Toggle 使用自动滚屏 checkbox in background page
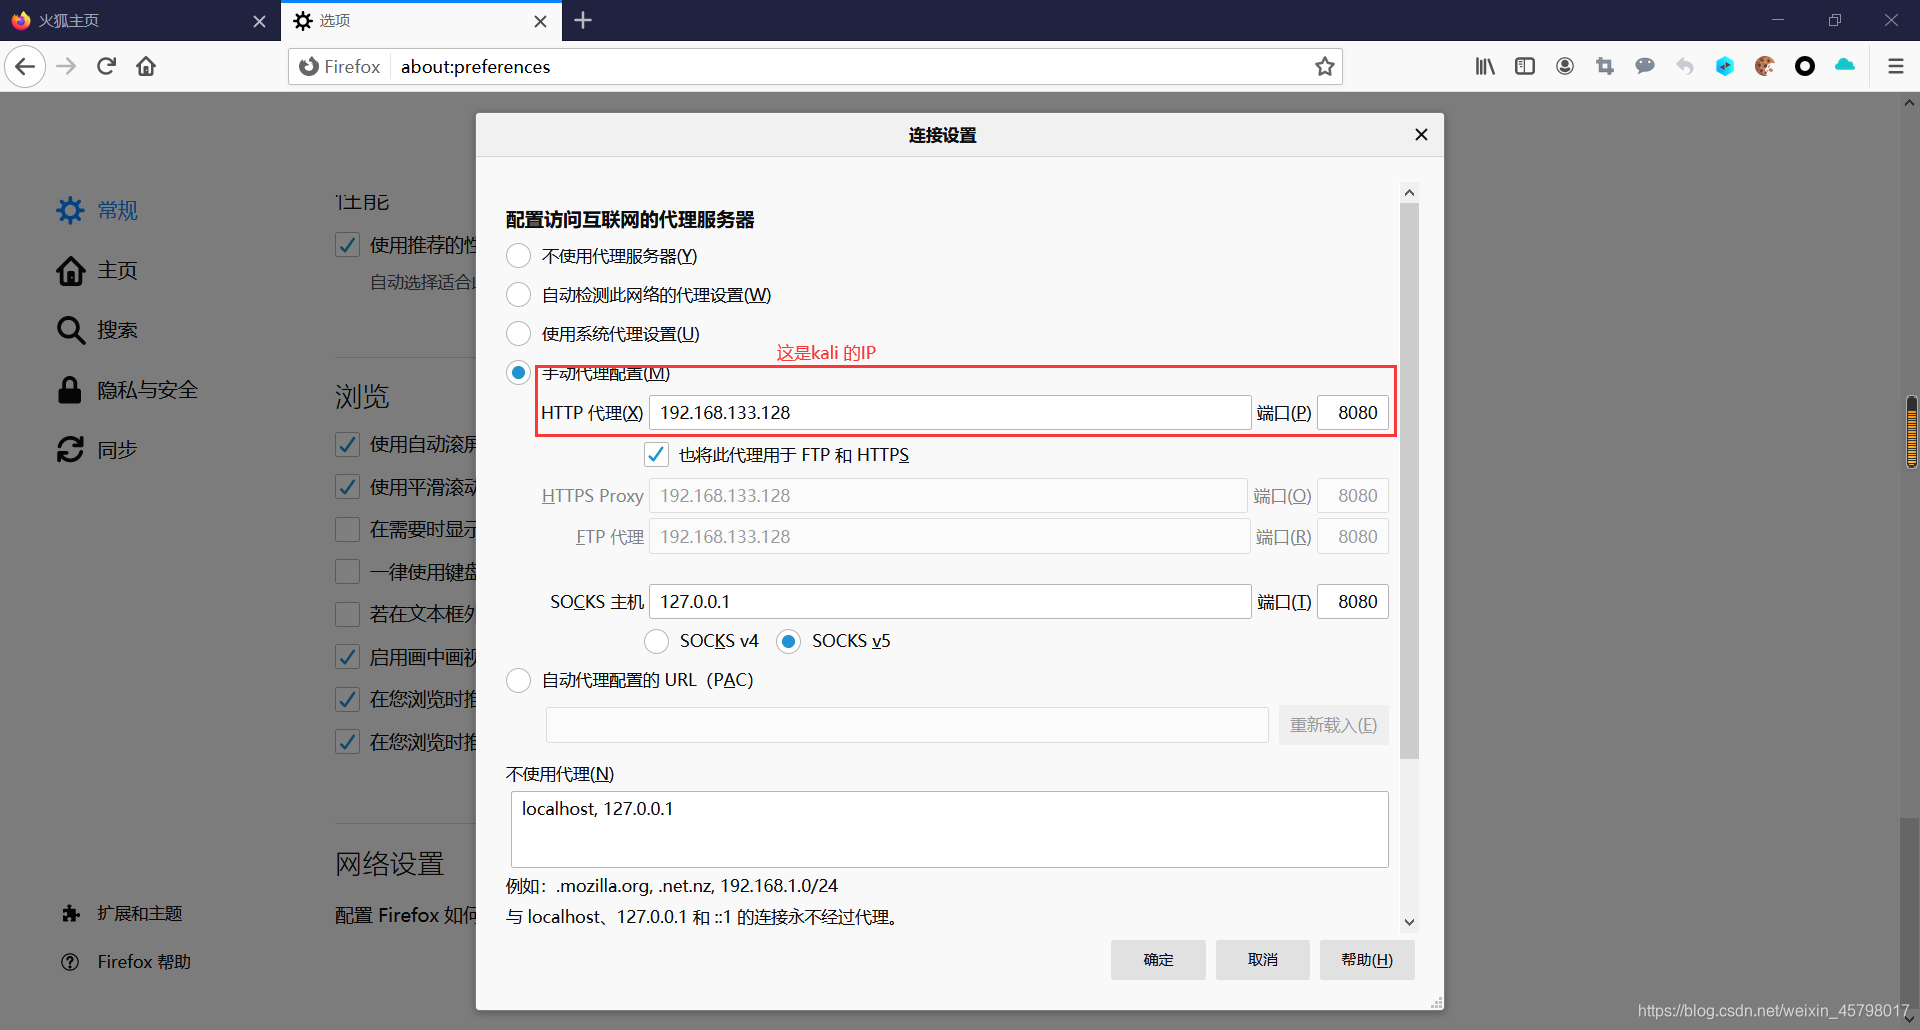This screenshot has width=1920, height=1030. pyautogui.click(x=347, y=444)
